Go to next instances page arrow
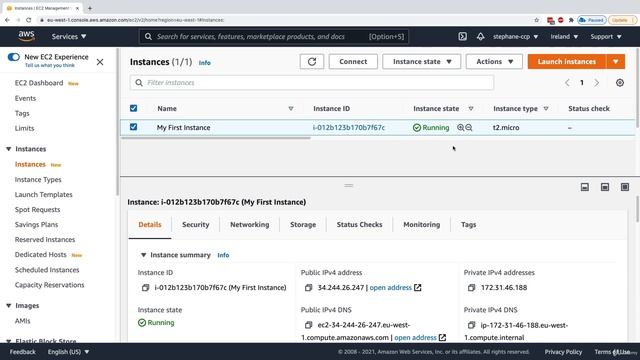The height and width of the screenshot is (360, 640). [597, 83]
